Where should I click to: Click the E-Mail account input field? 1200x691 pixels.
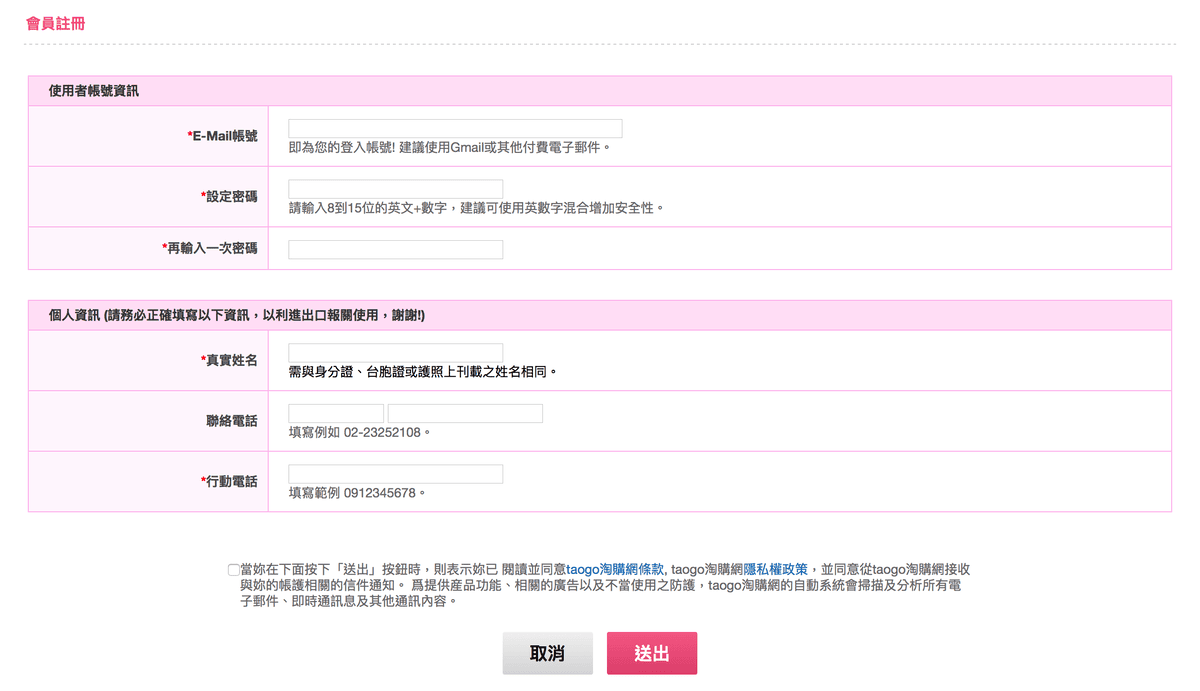[x=455, y=129]
